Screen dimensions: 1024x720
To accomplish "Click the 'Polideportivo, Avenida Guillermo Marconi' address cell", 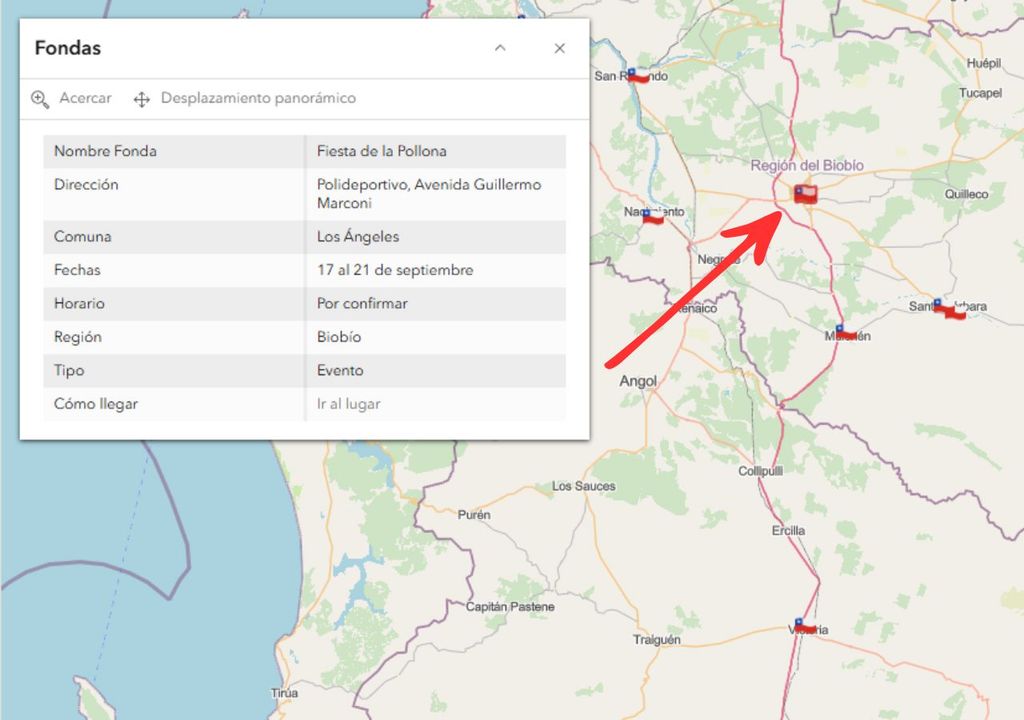I will pos(428,194).
